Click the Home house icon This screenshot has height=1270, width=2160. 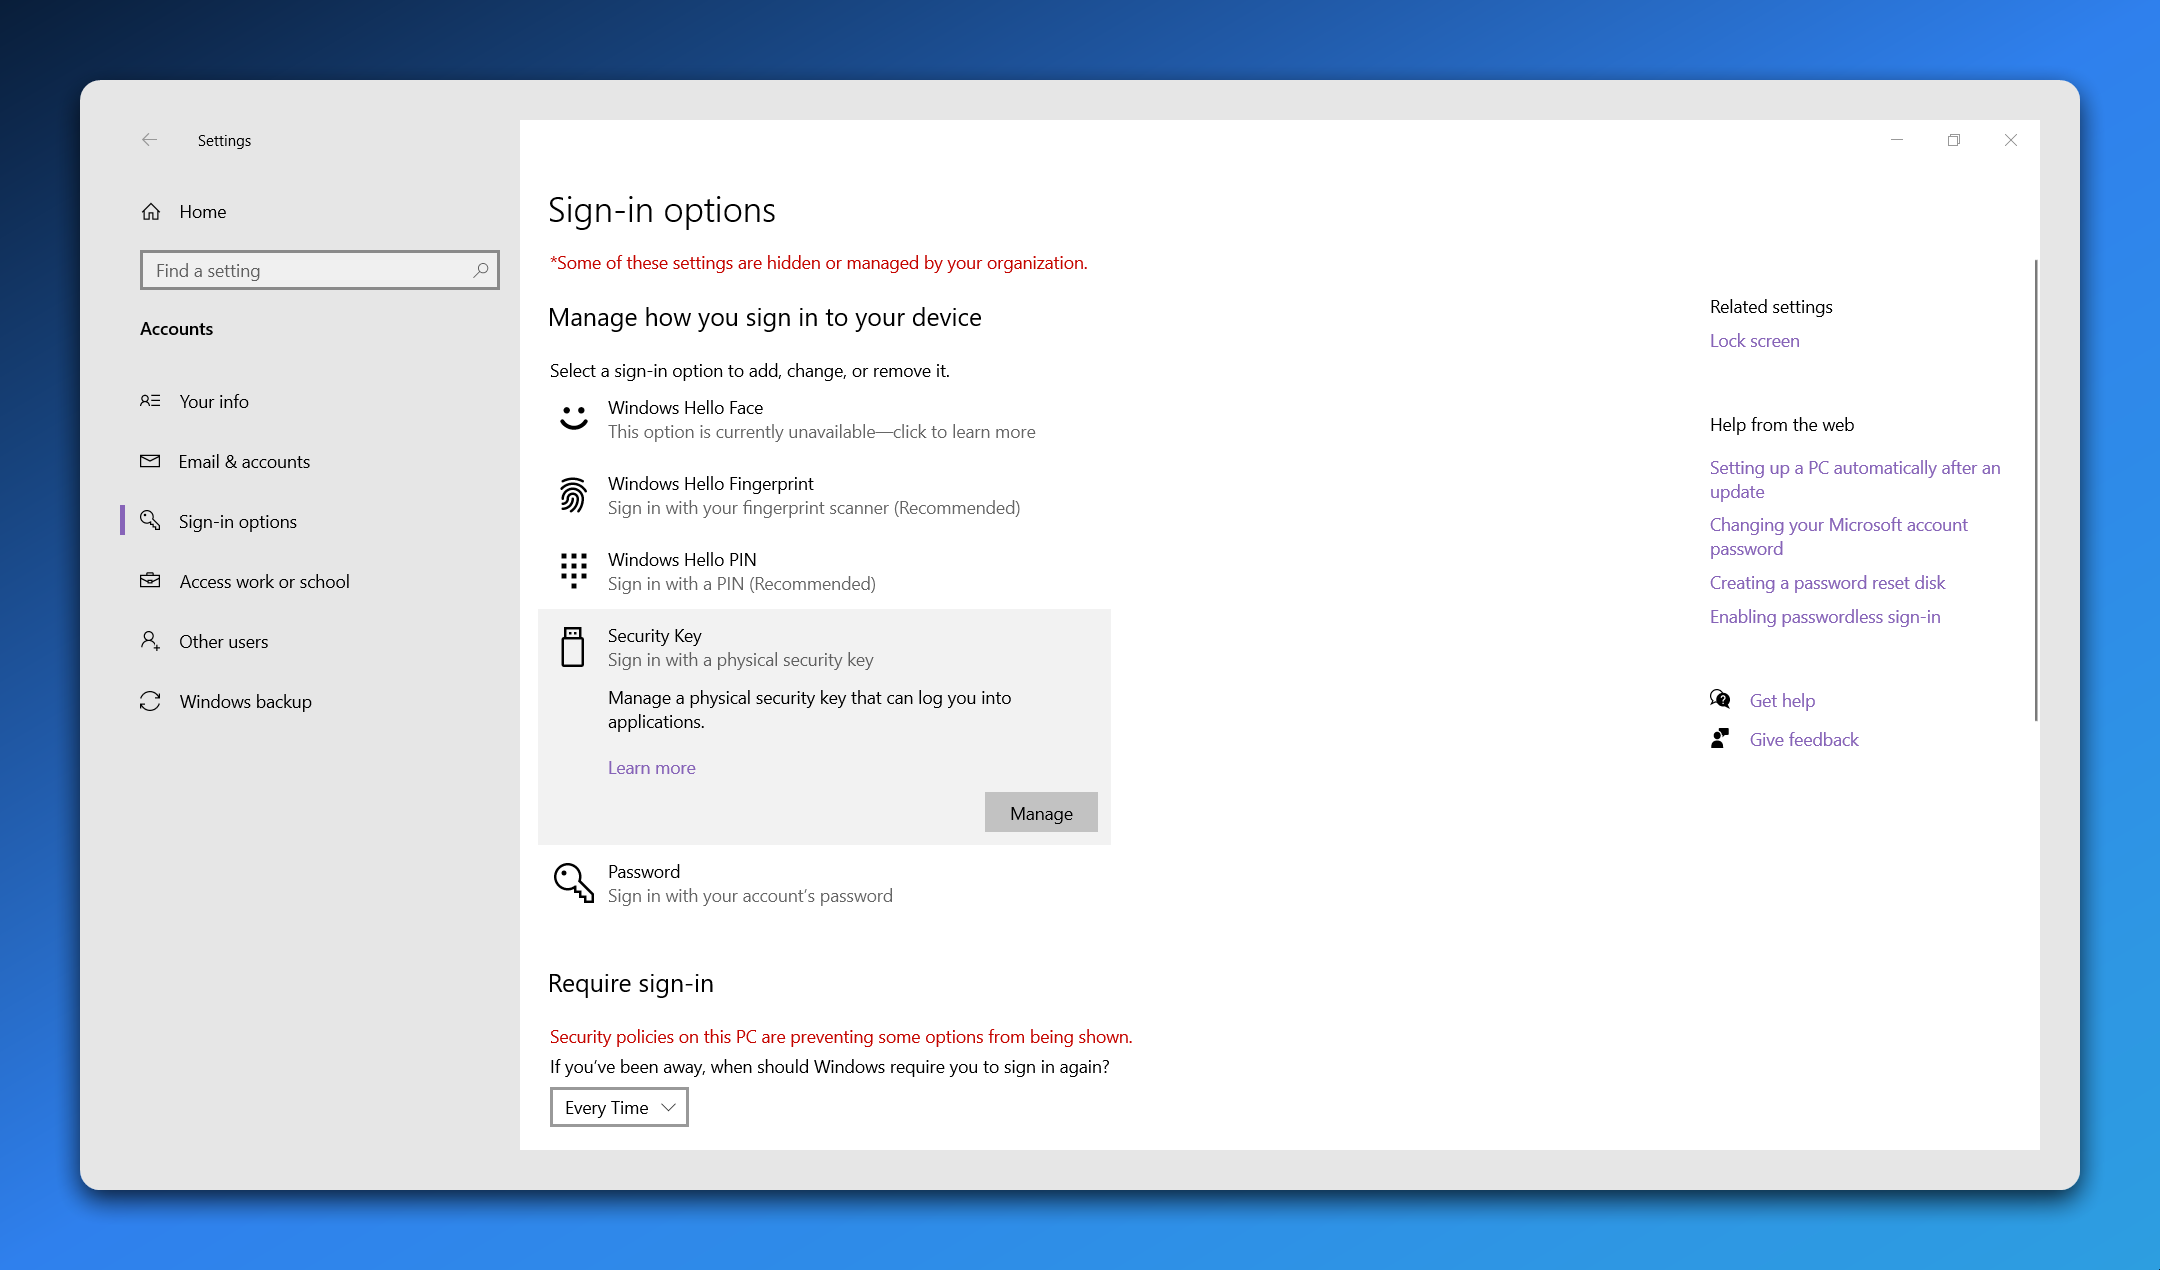[151, 212]
